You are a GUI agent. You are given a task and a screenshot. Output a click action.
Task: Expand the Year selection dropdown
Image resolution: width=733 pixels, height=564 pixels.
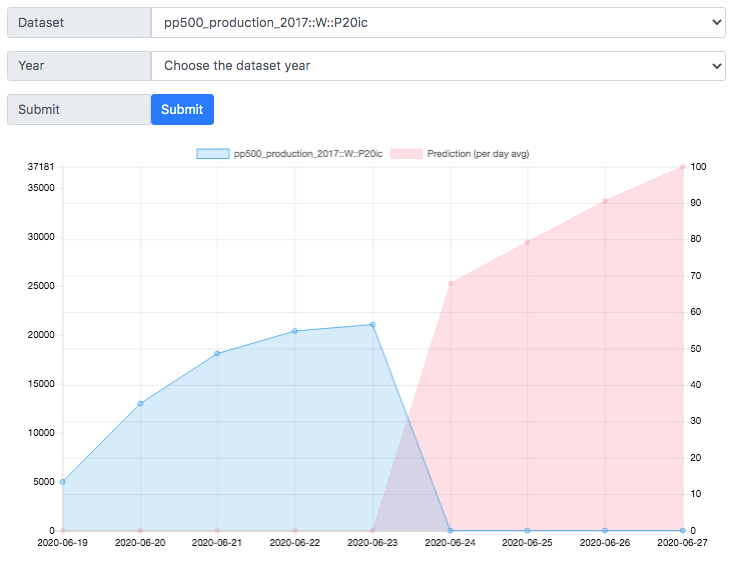point(438,66)
